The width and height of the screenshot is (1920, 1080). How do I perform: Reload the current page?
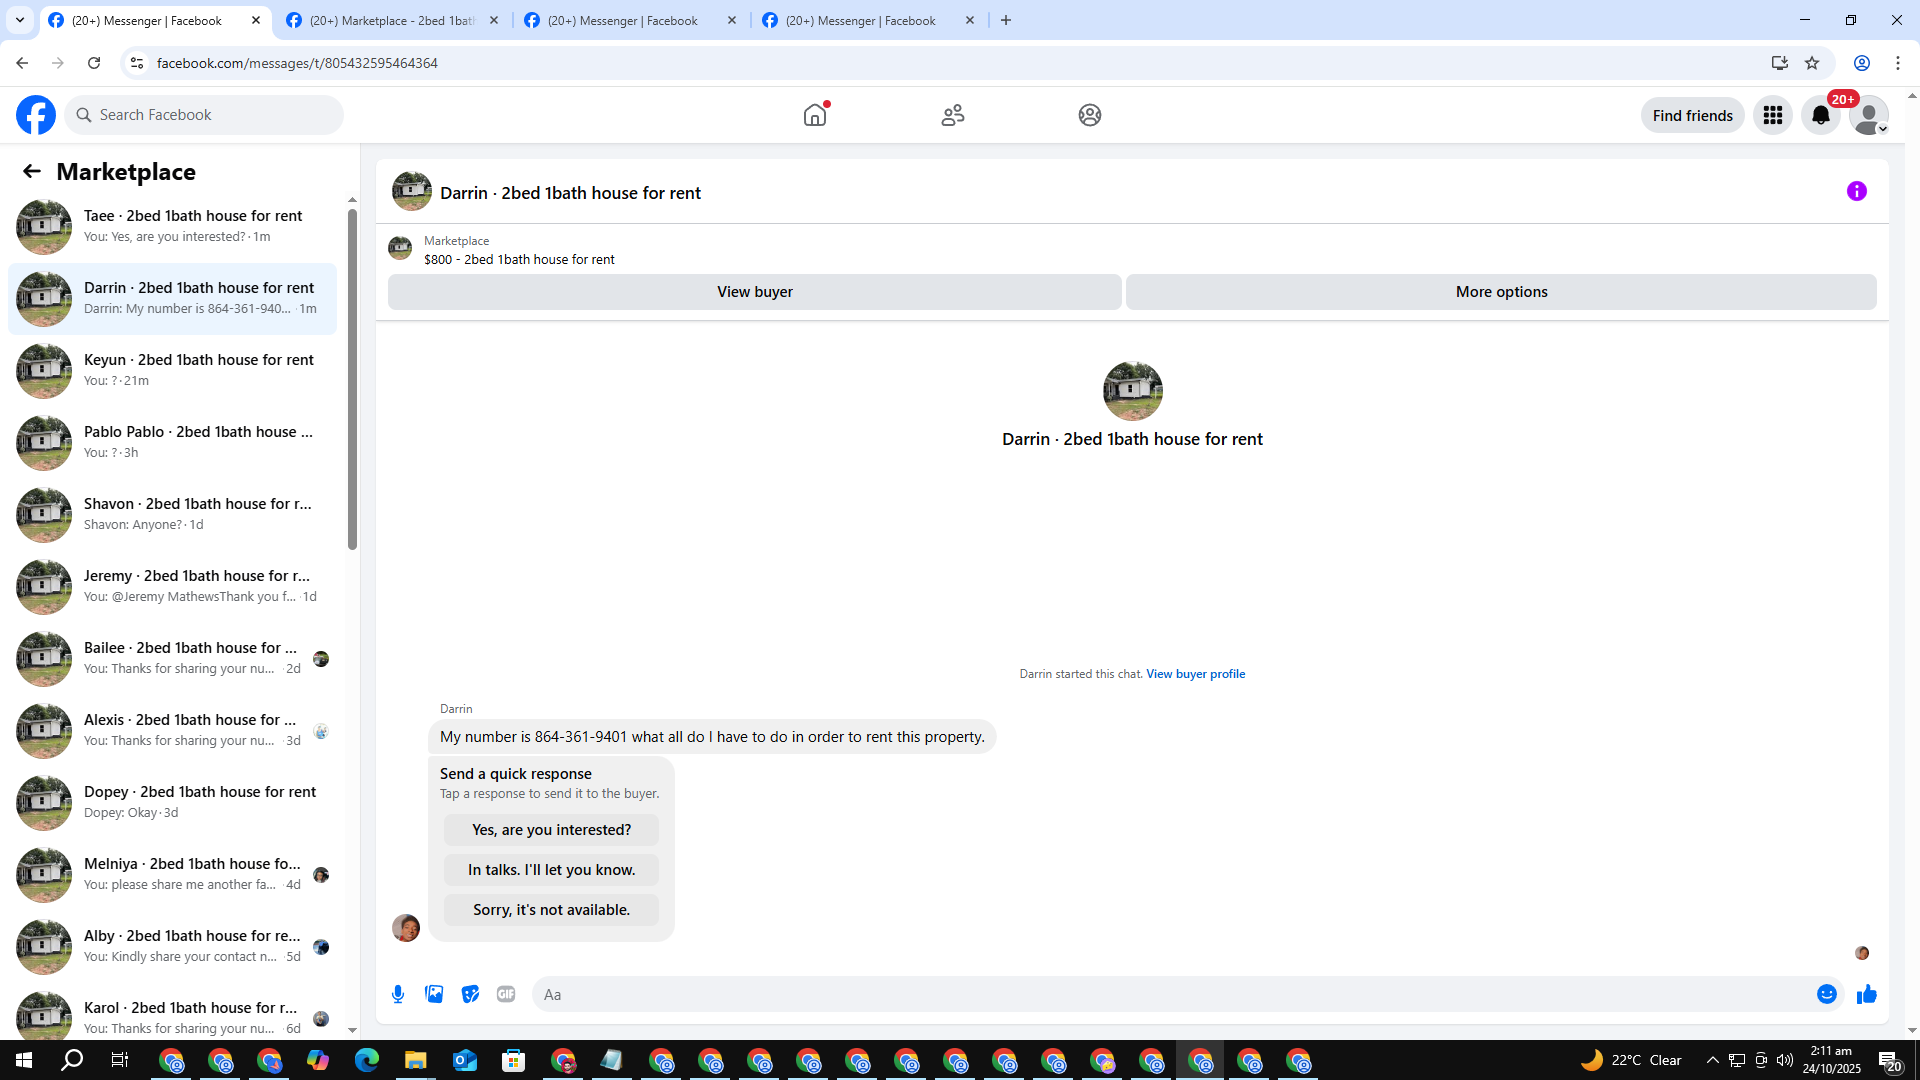click(94, 63)
